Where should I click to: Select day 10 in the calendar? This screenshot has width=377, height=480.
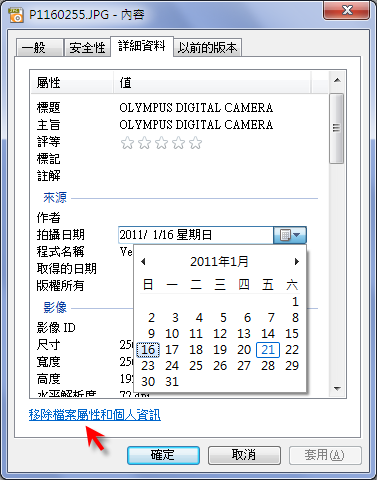tap(172, 334)
